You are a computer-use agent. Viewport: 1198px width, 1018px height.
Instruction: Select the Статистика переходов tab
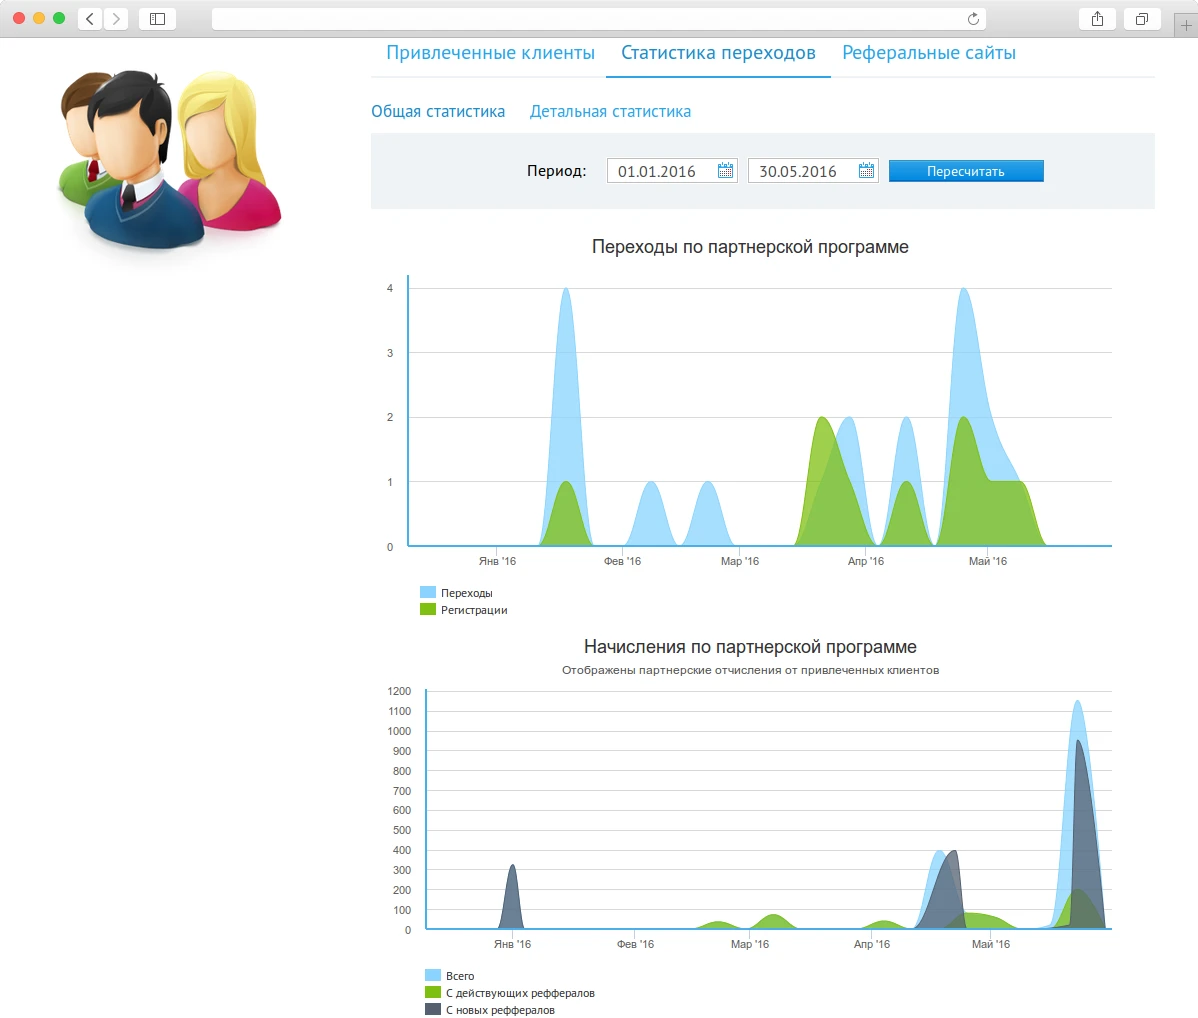click(718, 53)
